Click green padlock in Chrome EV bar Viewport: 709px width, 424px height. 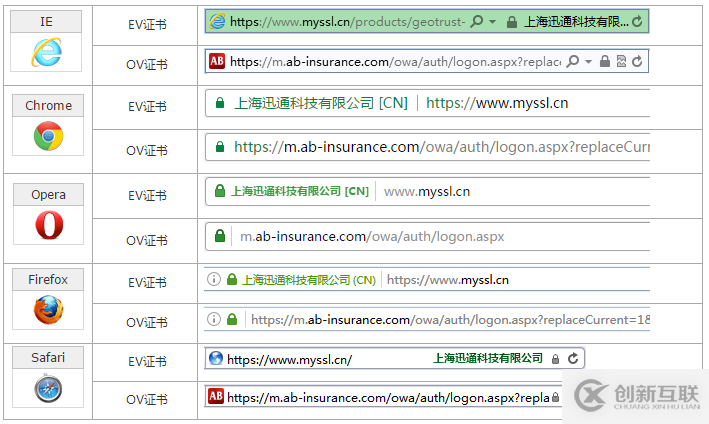tap(220, 103)
